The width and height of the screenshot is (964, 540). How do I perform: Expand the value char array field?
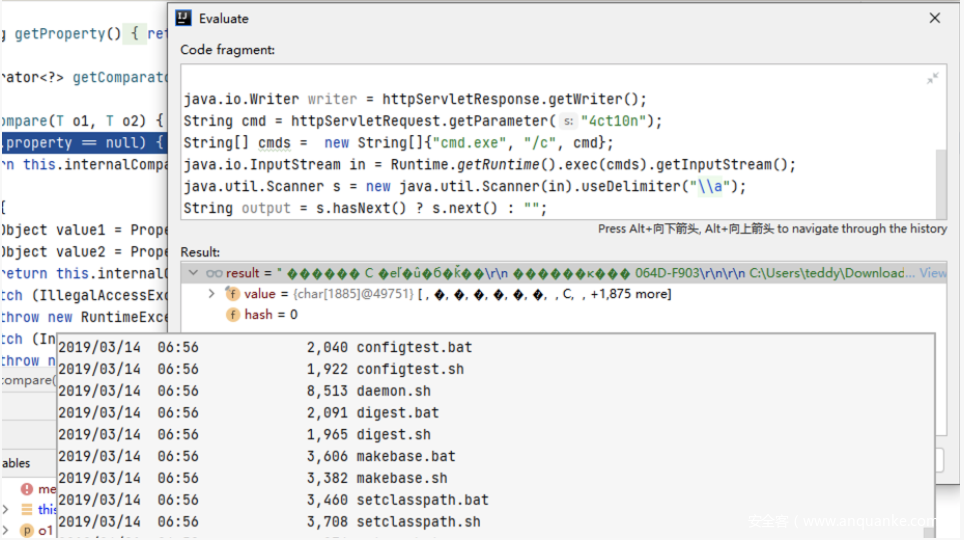click(211, 294)
